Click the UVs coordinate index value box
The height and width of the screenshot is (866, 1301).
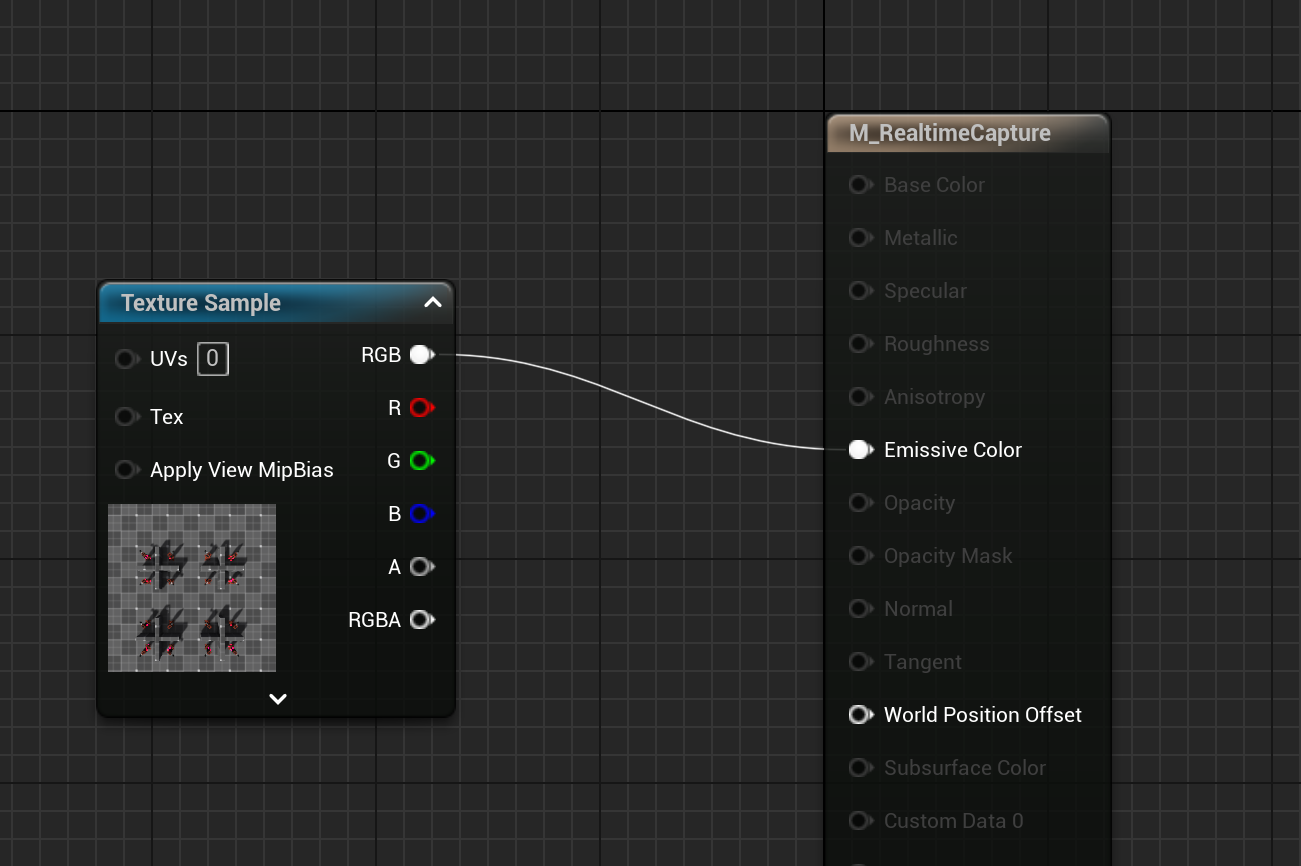click(x=213, y=359)
